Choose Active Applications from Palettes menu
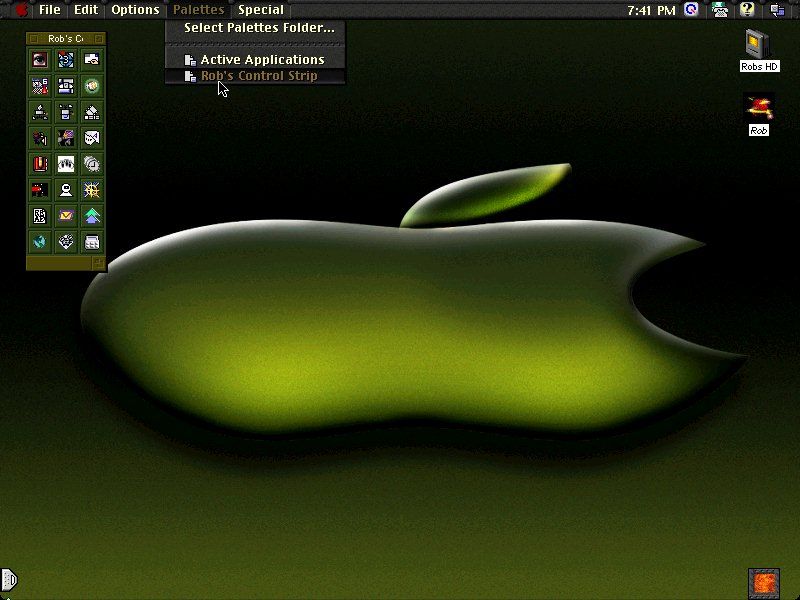 coord(262,60)
